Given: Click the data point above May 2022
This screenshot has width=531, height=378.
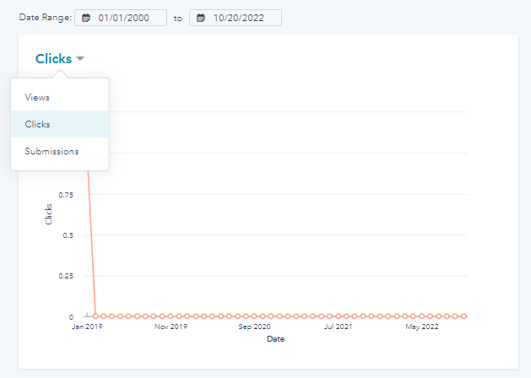Looking at the screenshot, I should pos(422,316).
